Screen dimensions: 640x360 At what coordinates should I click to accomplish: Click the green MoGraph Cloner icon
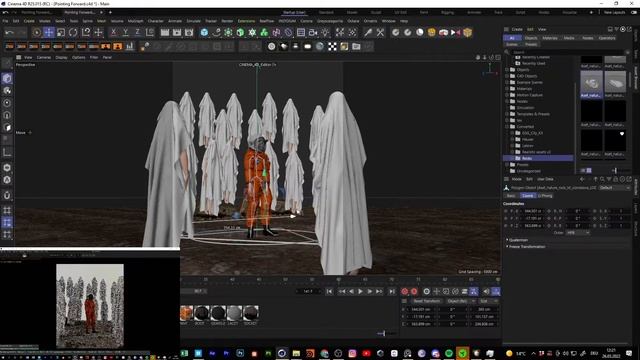264,32
